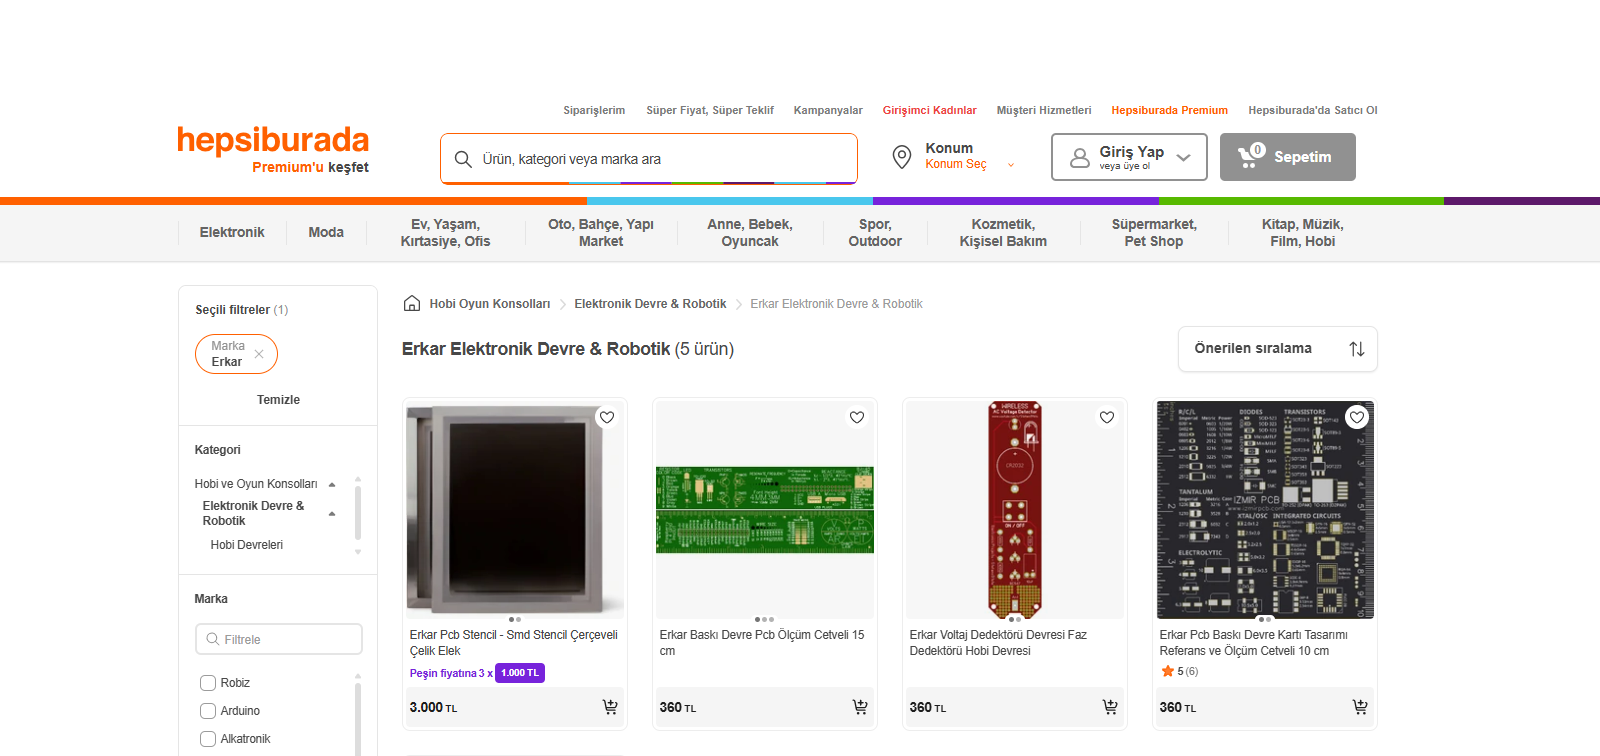
Task: Focus the brand Filtrele input field
Action: (x=279, y=639)
